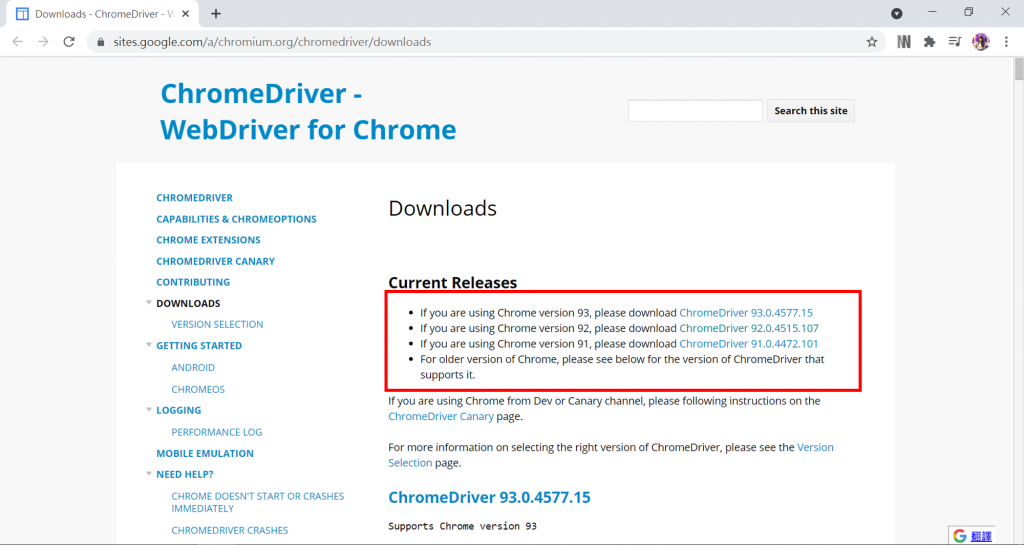Screen dimensions: 1024x545
Task: Open VERSION SELECTION sidebar sub-item
Action: click(x=217, y=324)
